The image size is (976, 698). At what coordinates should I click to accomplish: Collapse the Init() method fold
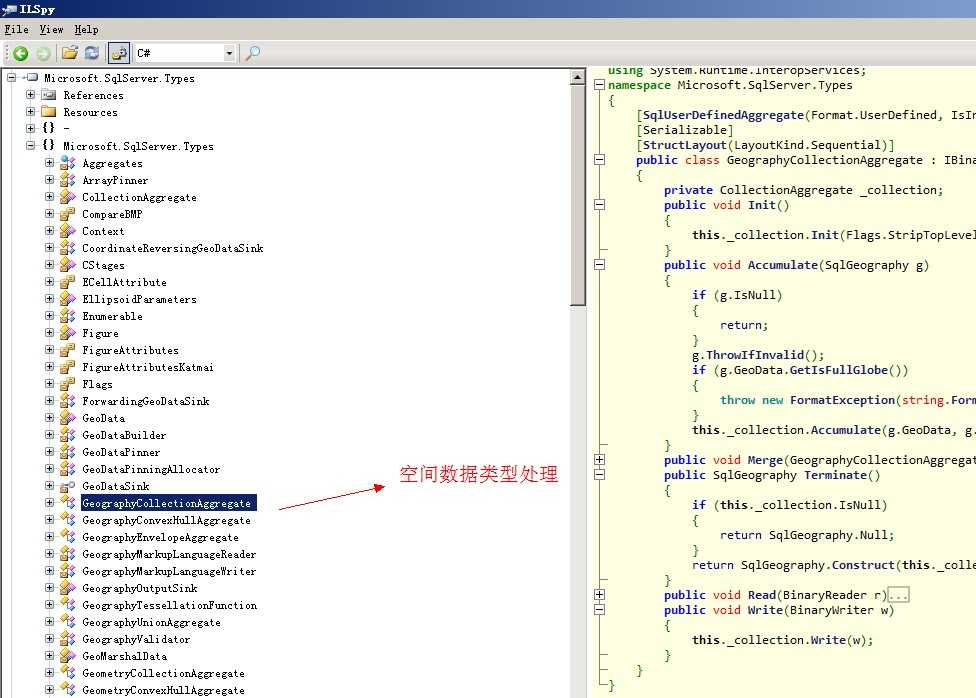coord(599,204)
